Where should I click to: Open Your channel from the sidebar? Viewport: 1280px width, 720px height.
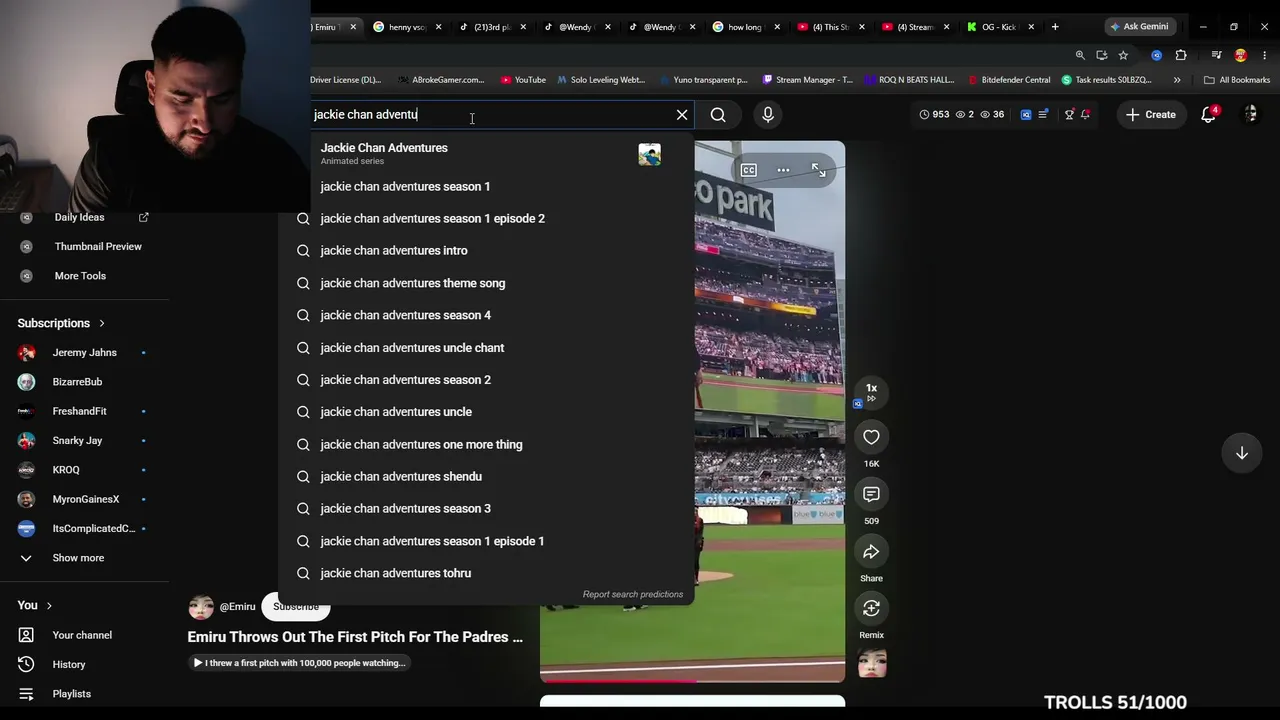coord(83,635)
